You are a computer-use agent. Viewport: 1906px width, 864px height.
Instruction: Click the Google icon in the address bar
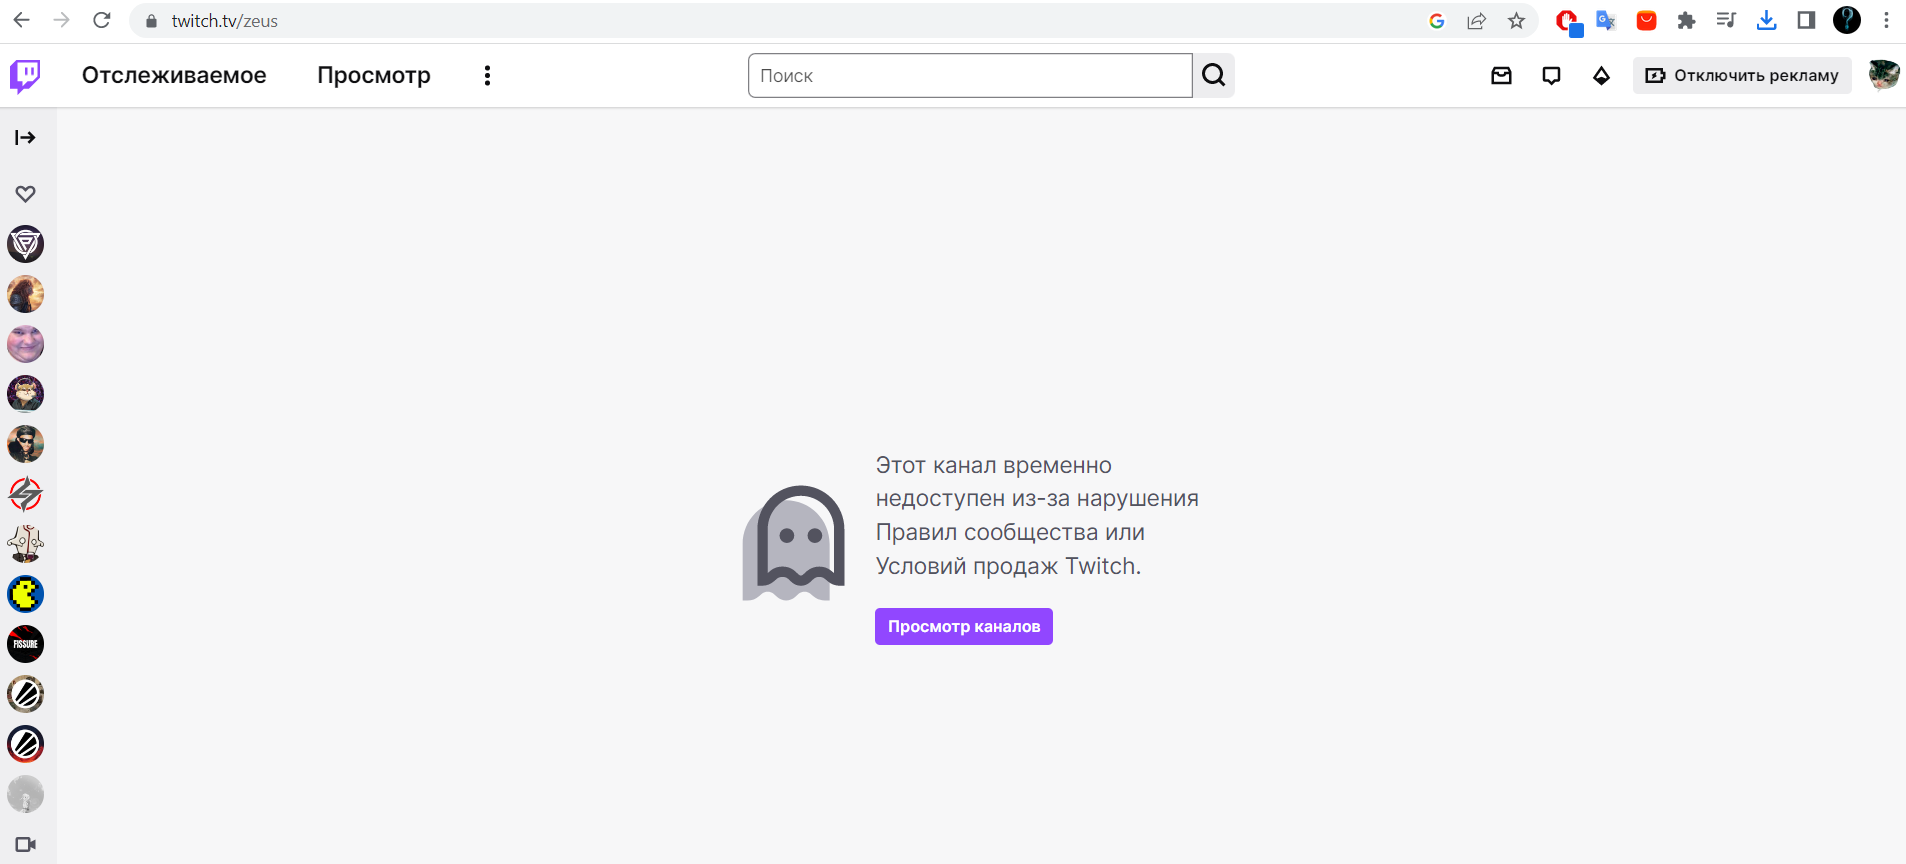click(1437, 21)
